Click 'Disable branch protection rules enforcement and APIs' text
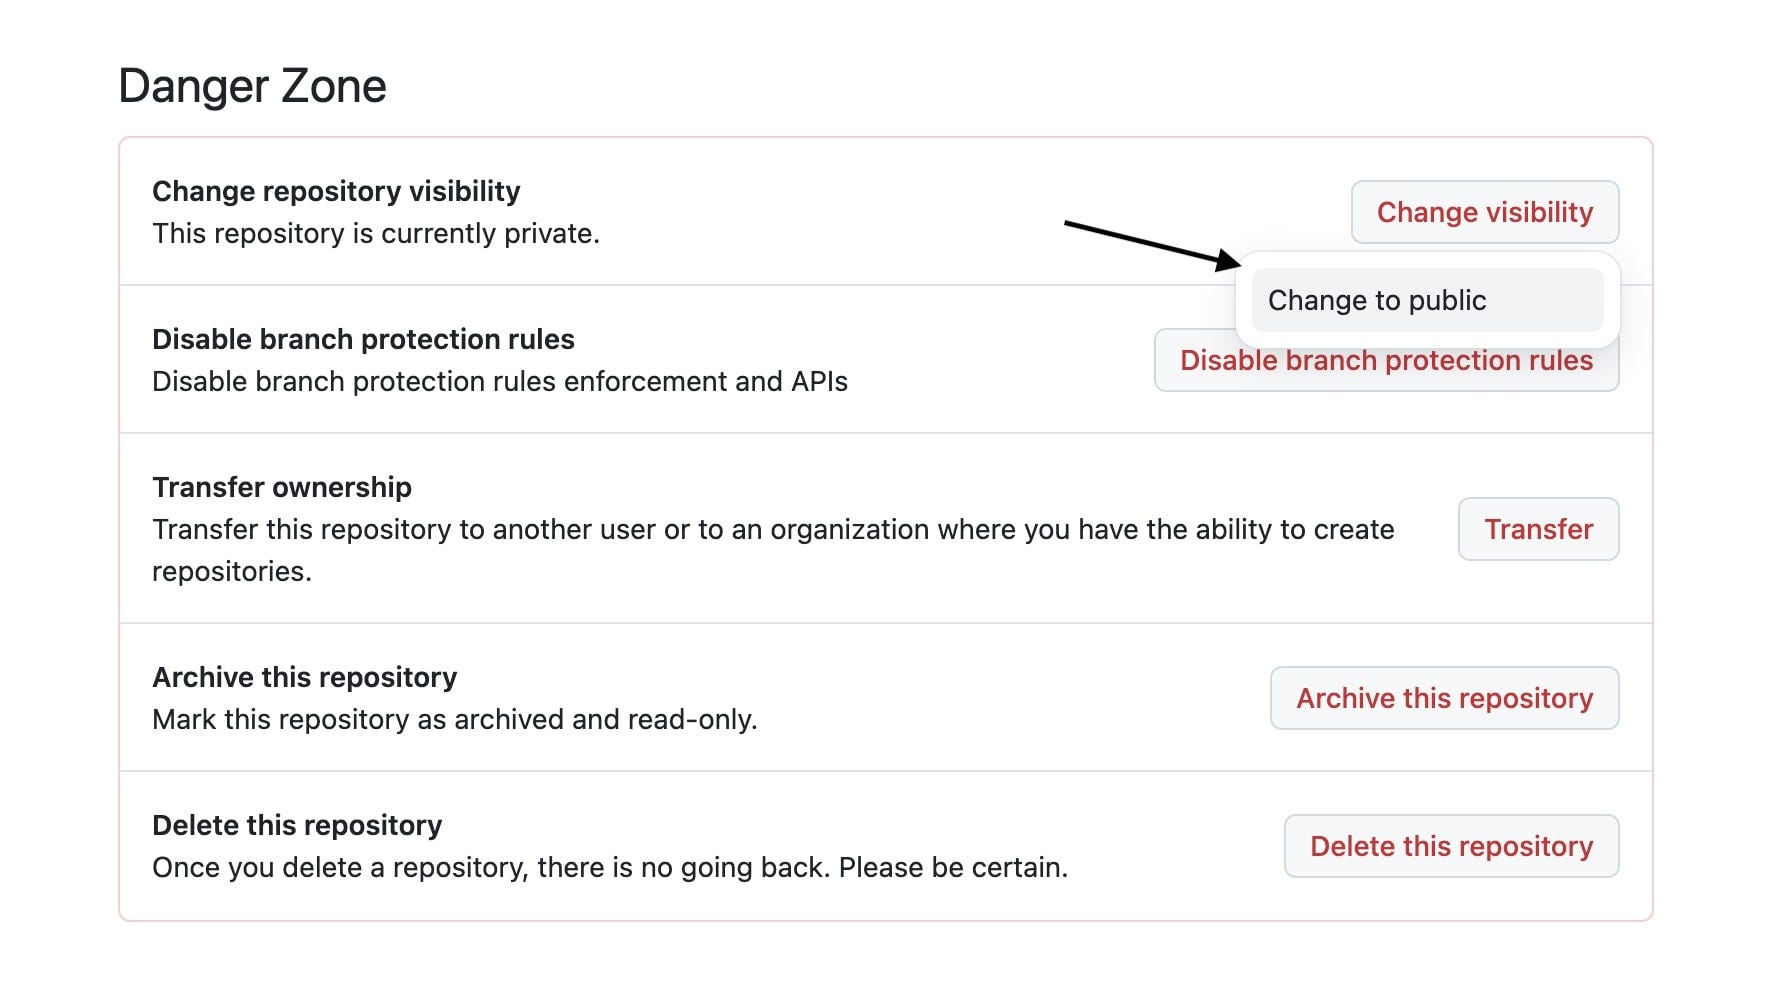1778x998 pixels. tap(500, 381)
